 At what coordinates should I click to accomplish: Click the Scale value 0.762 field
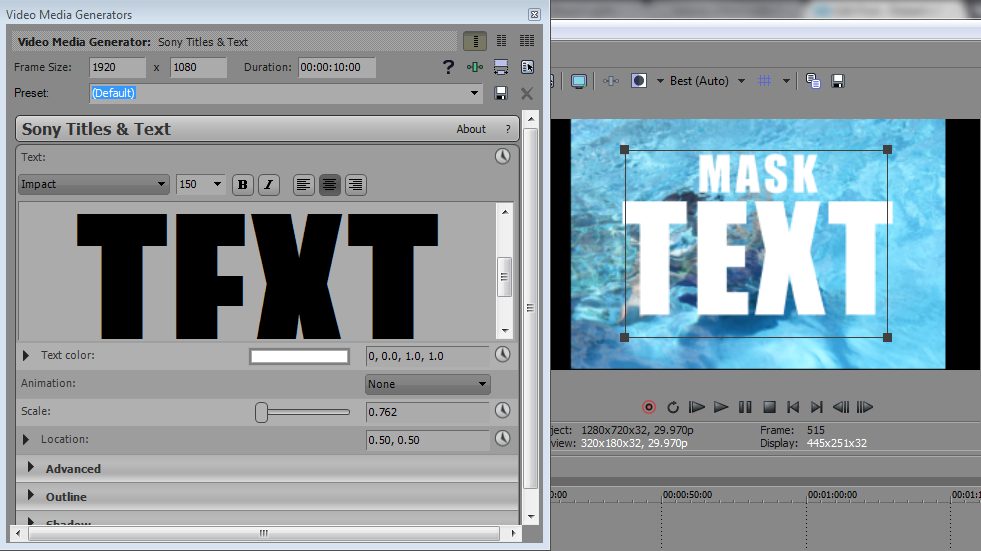[427, 412]
